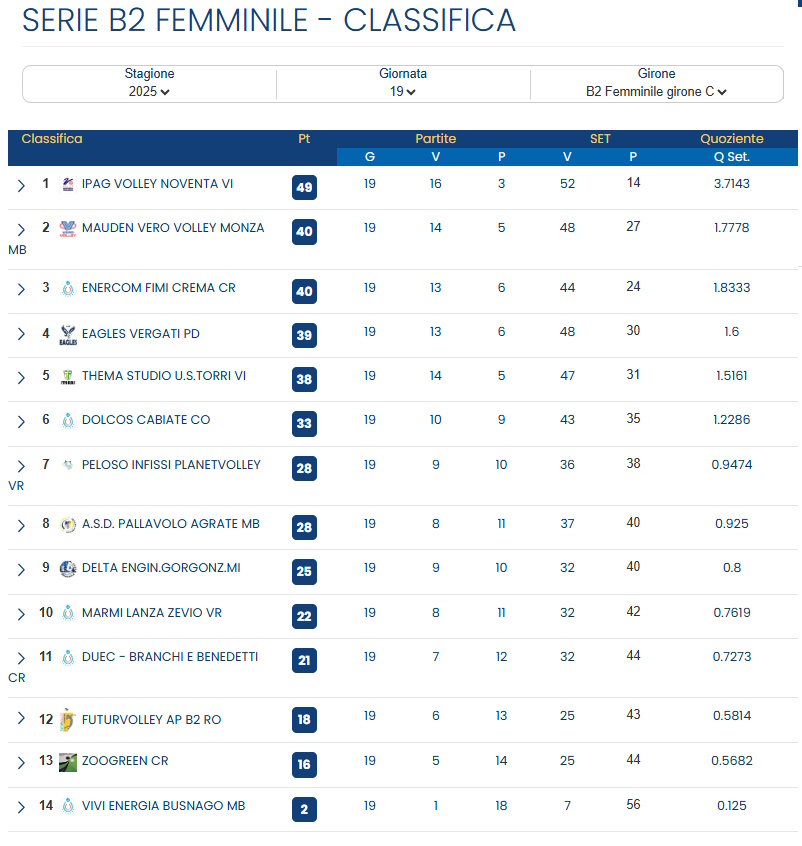This screenshot has width=802, height=846.
Task: Expand the Vivi Energia Busnago row
Action: point(21,807)
